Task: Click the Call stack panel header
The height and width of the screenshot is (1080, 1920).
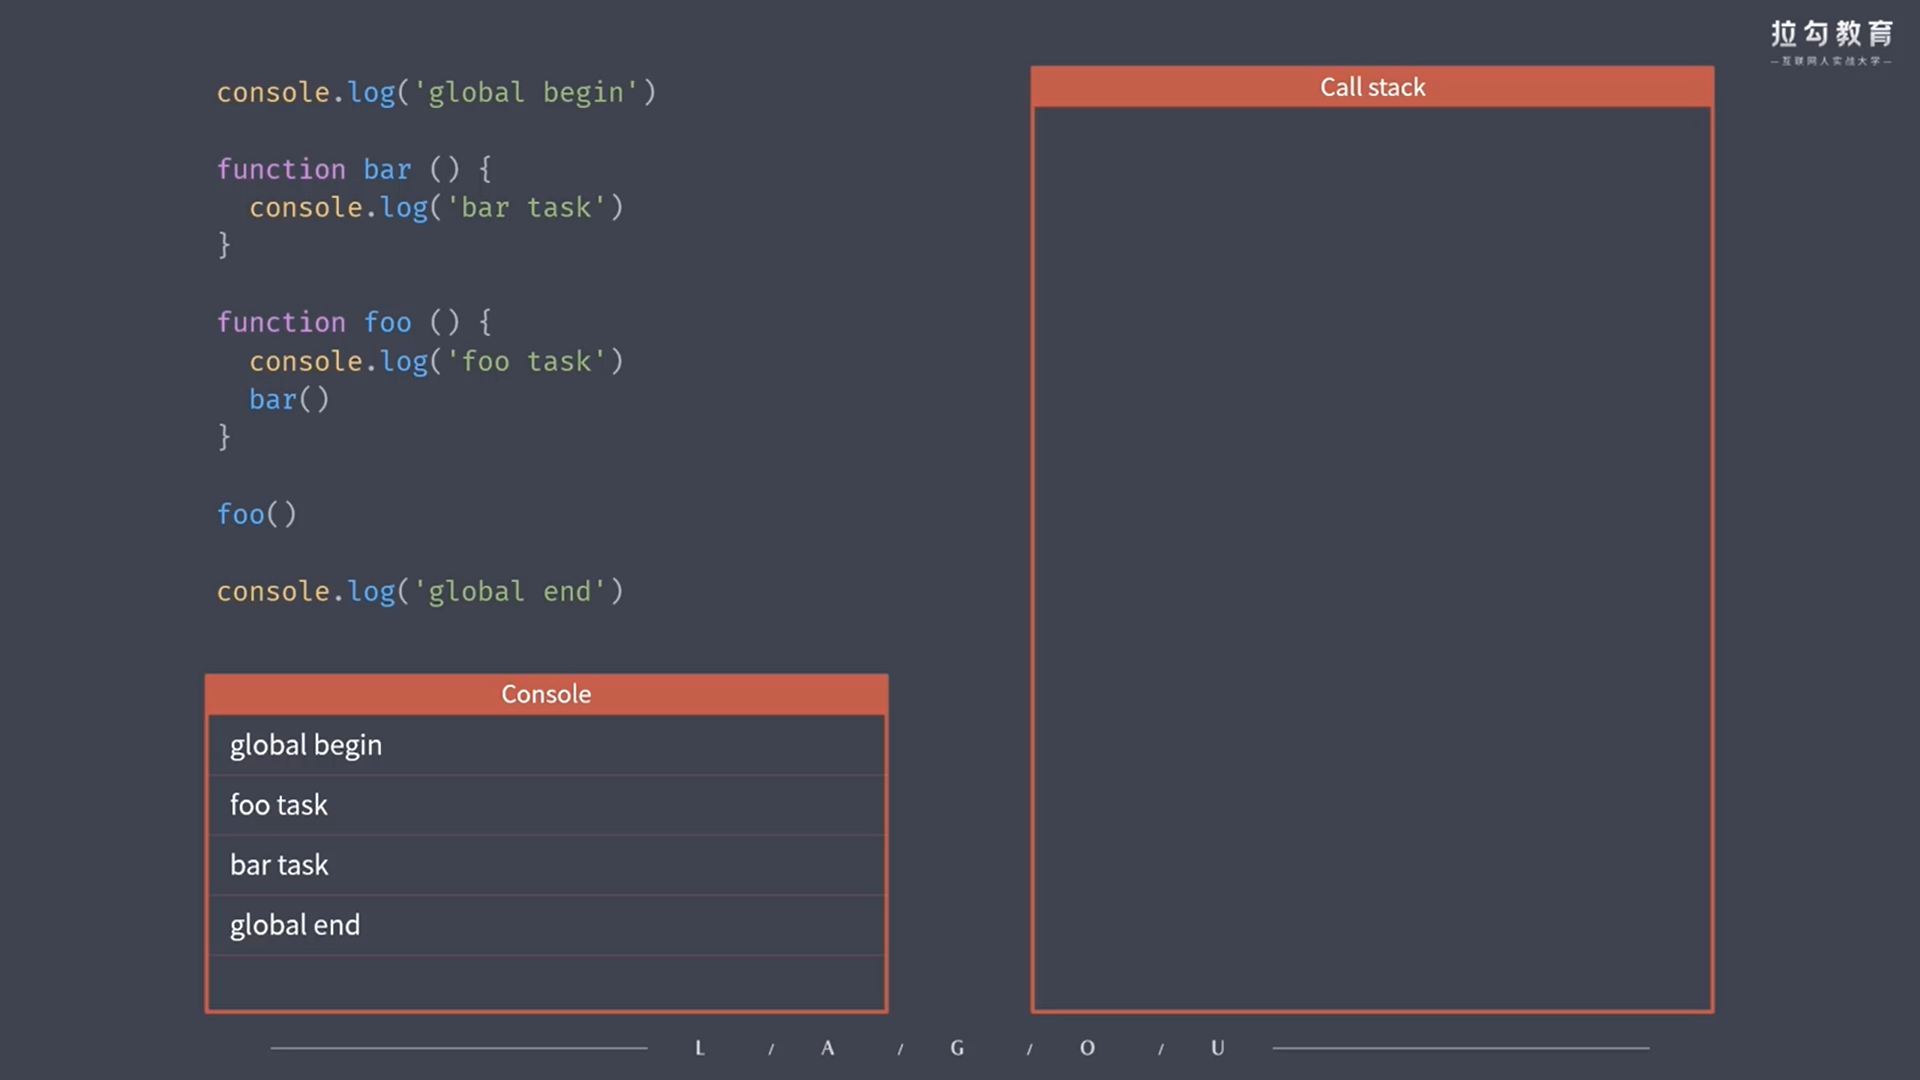Action: click(1372, 87)
